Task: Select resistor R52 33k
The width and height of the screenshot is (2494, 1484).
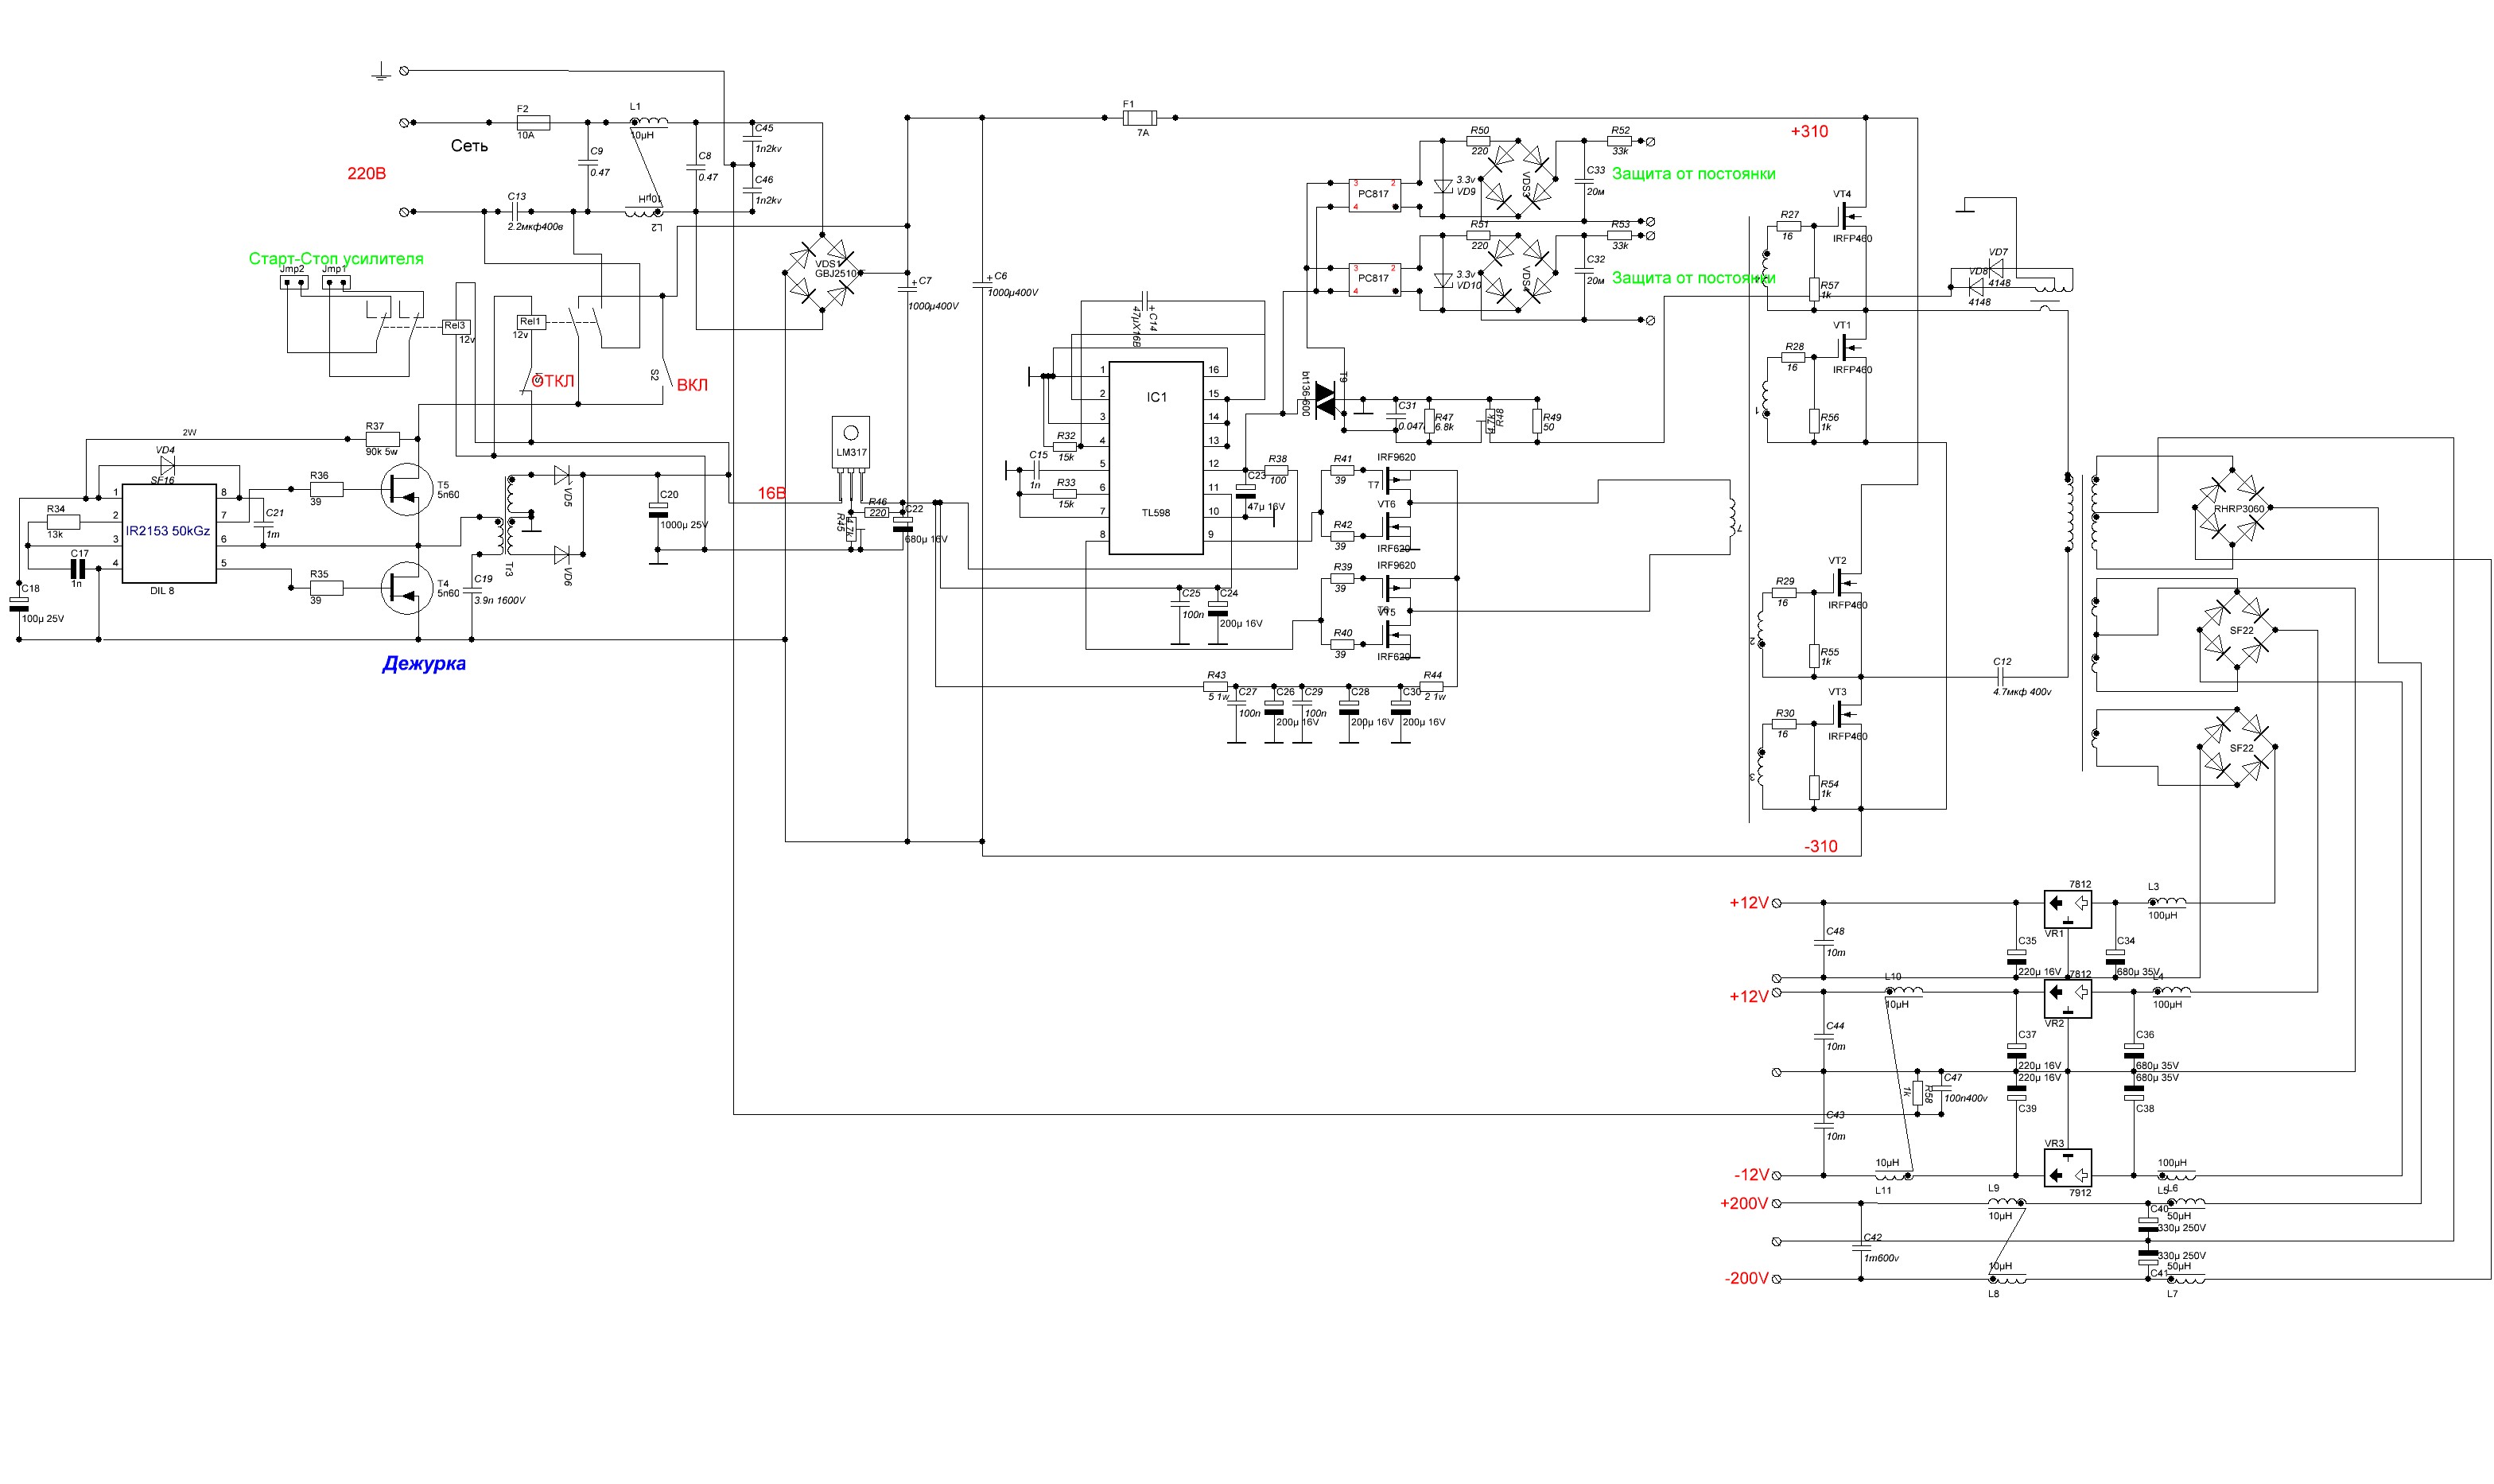Action: click(x=1619, y=142)
